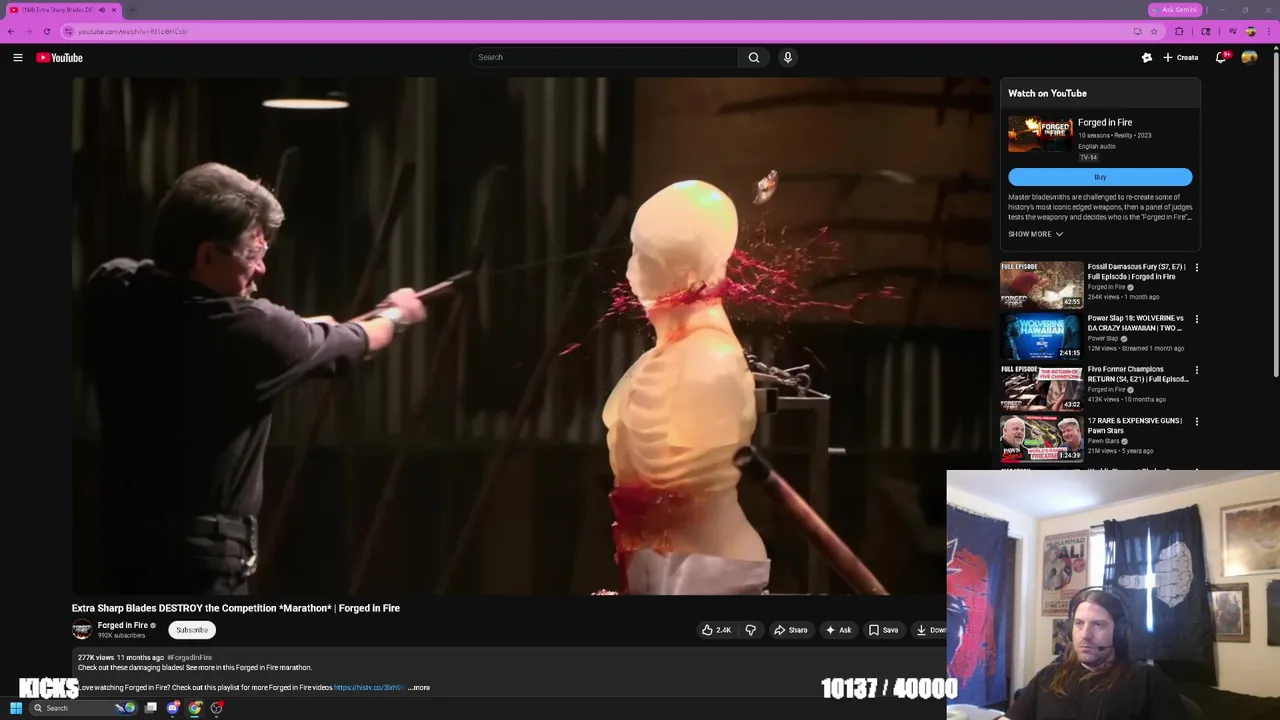Open the Chrome profile avatar
Screen dimensions: 1280x720
point(1250,31)
